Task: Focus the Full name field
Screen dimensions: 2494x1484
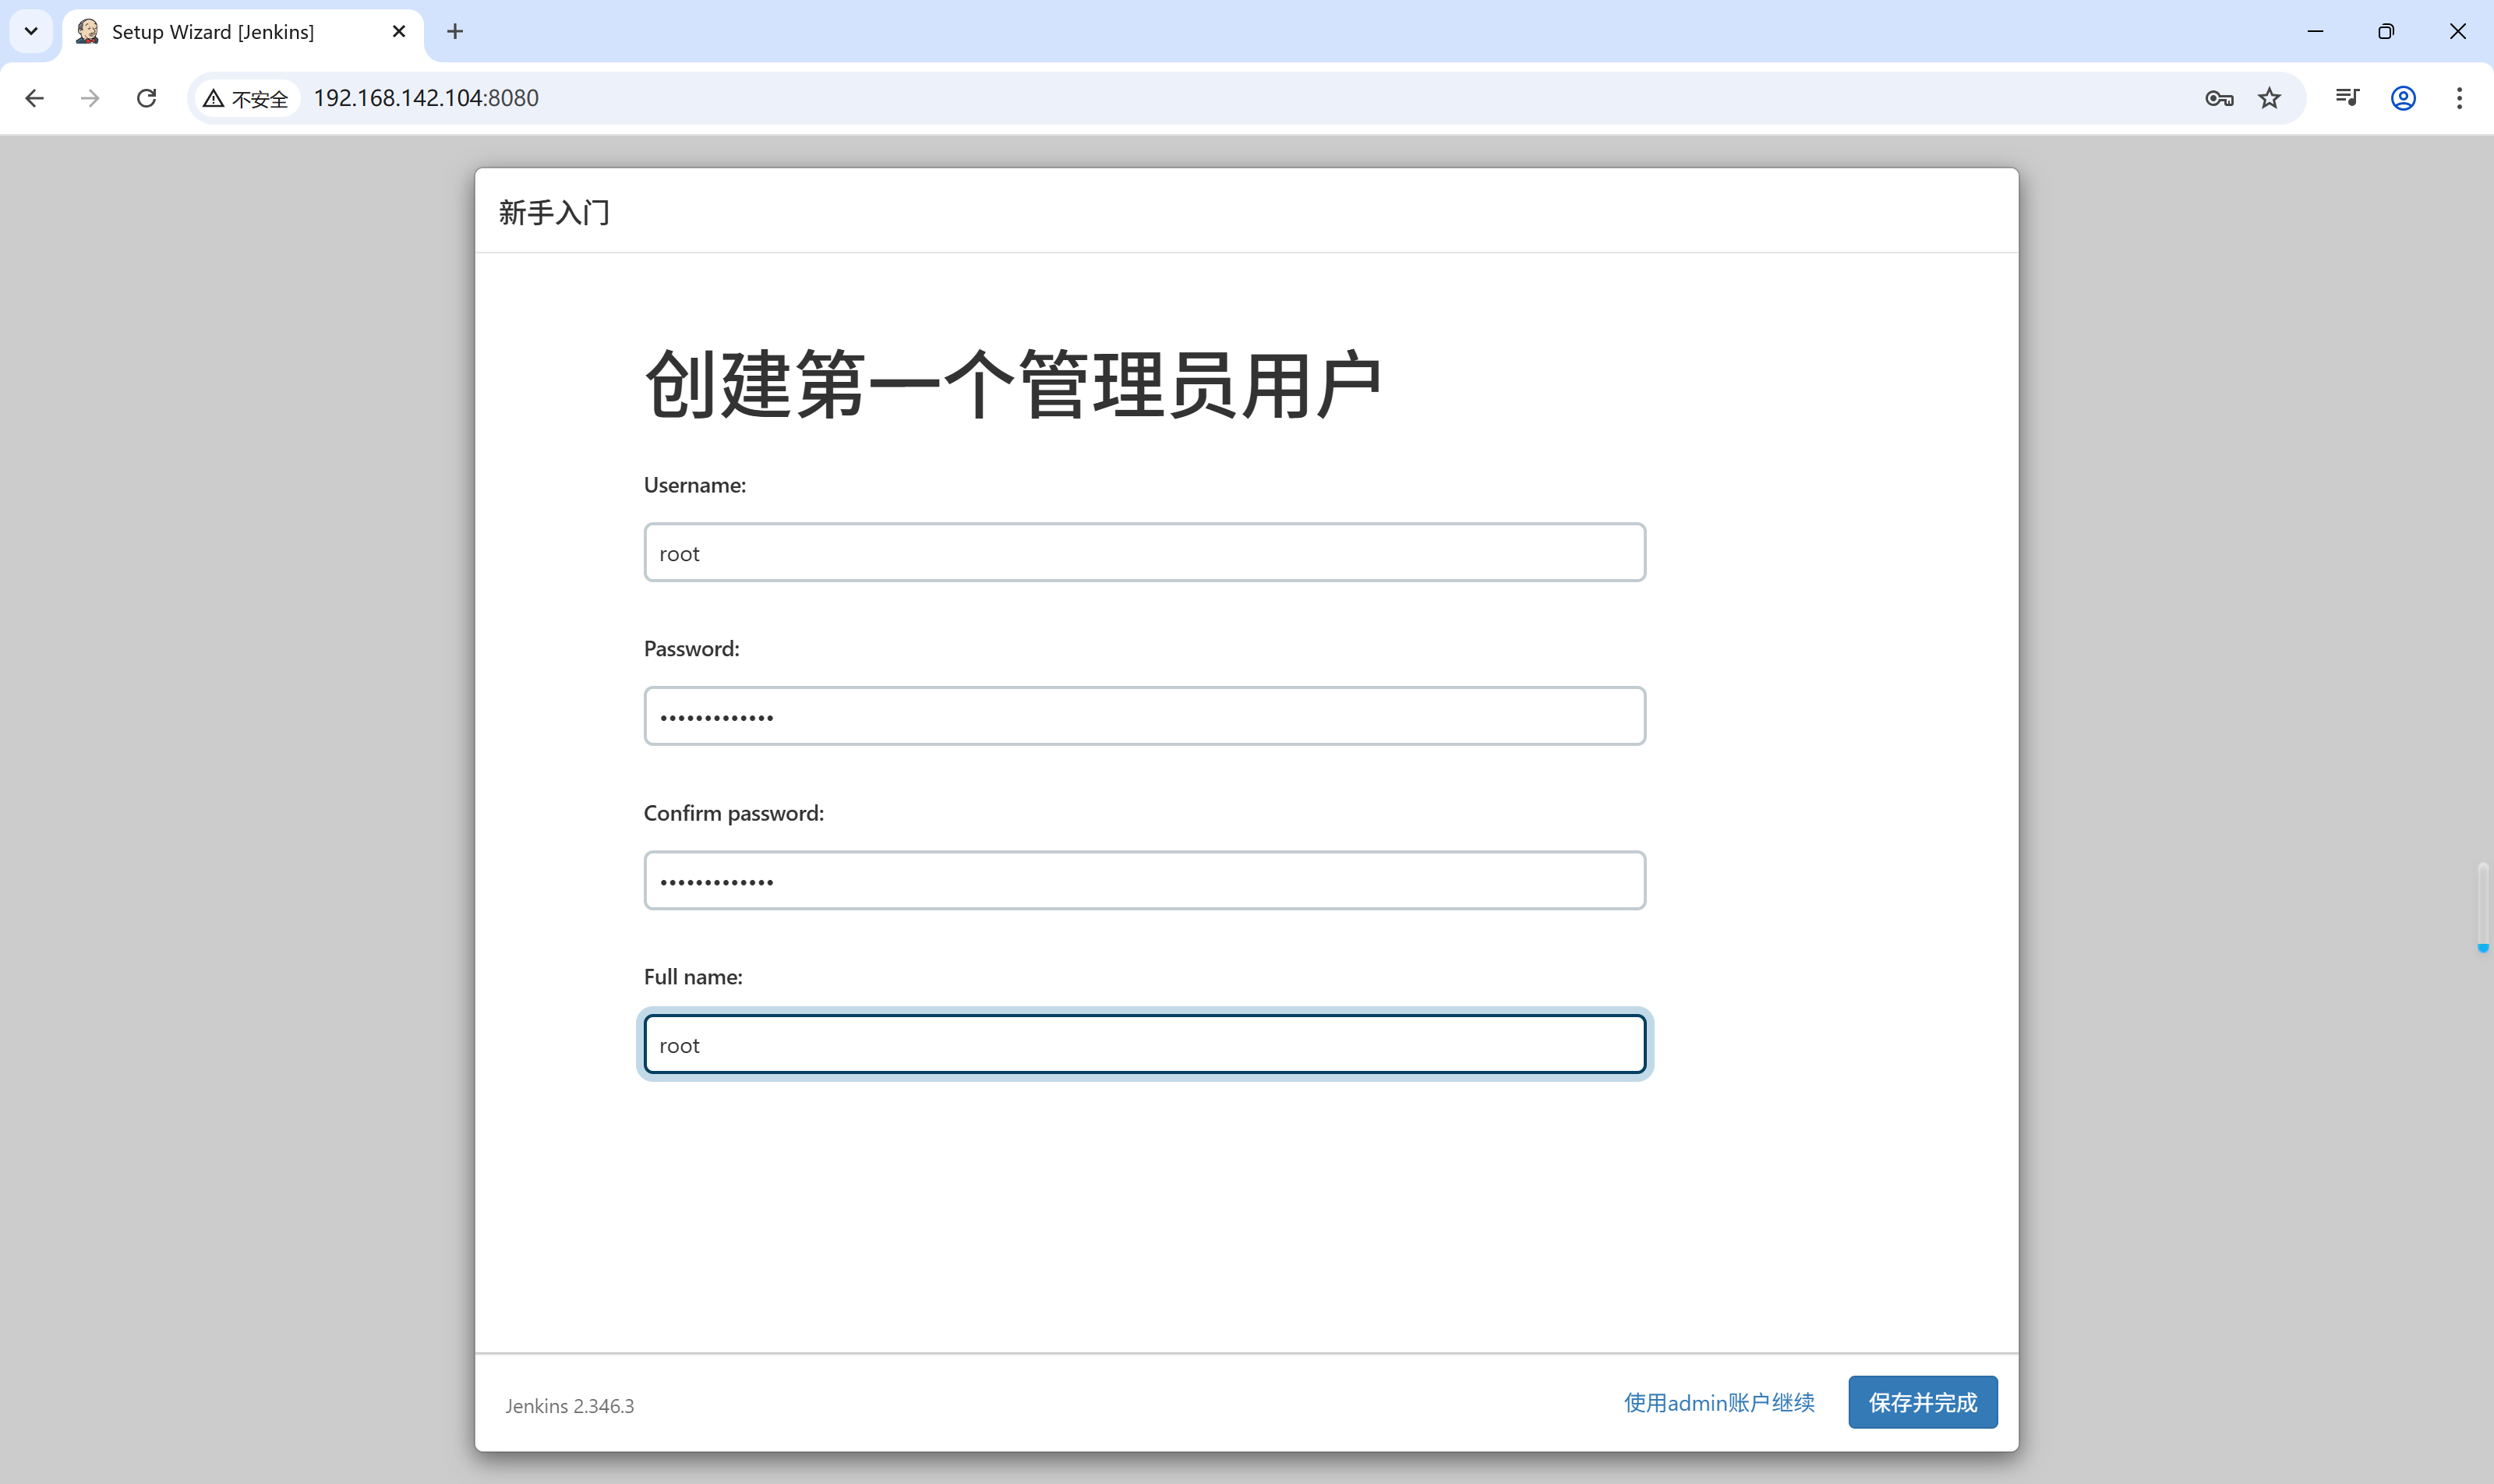Action: [x=1144, y=1044]
